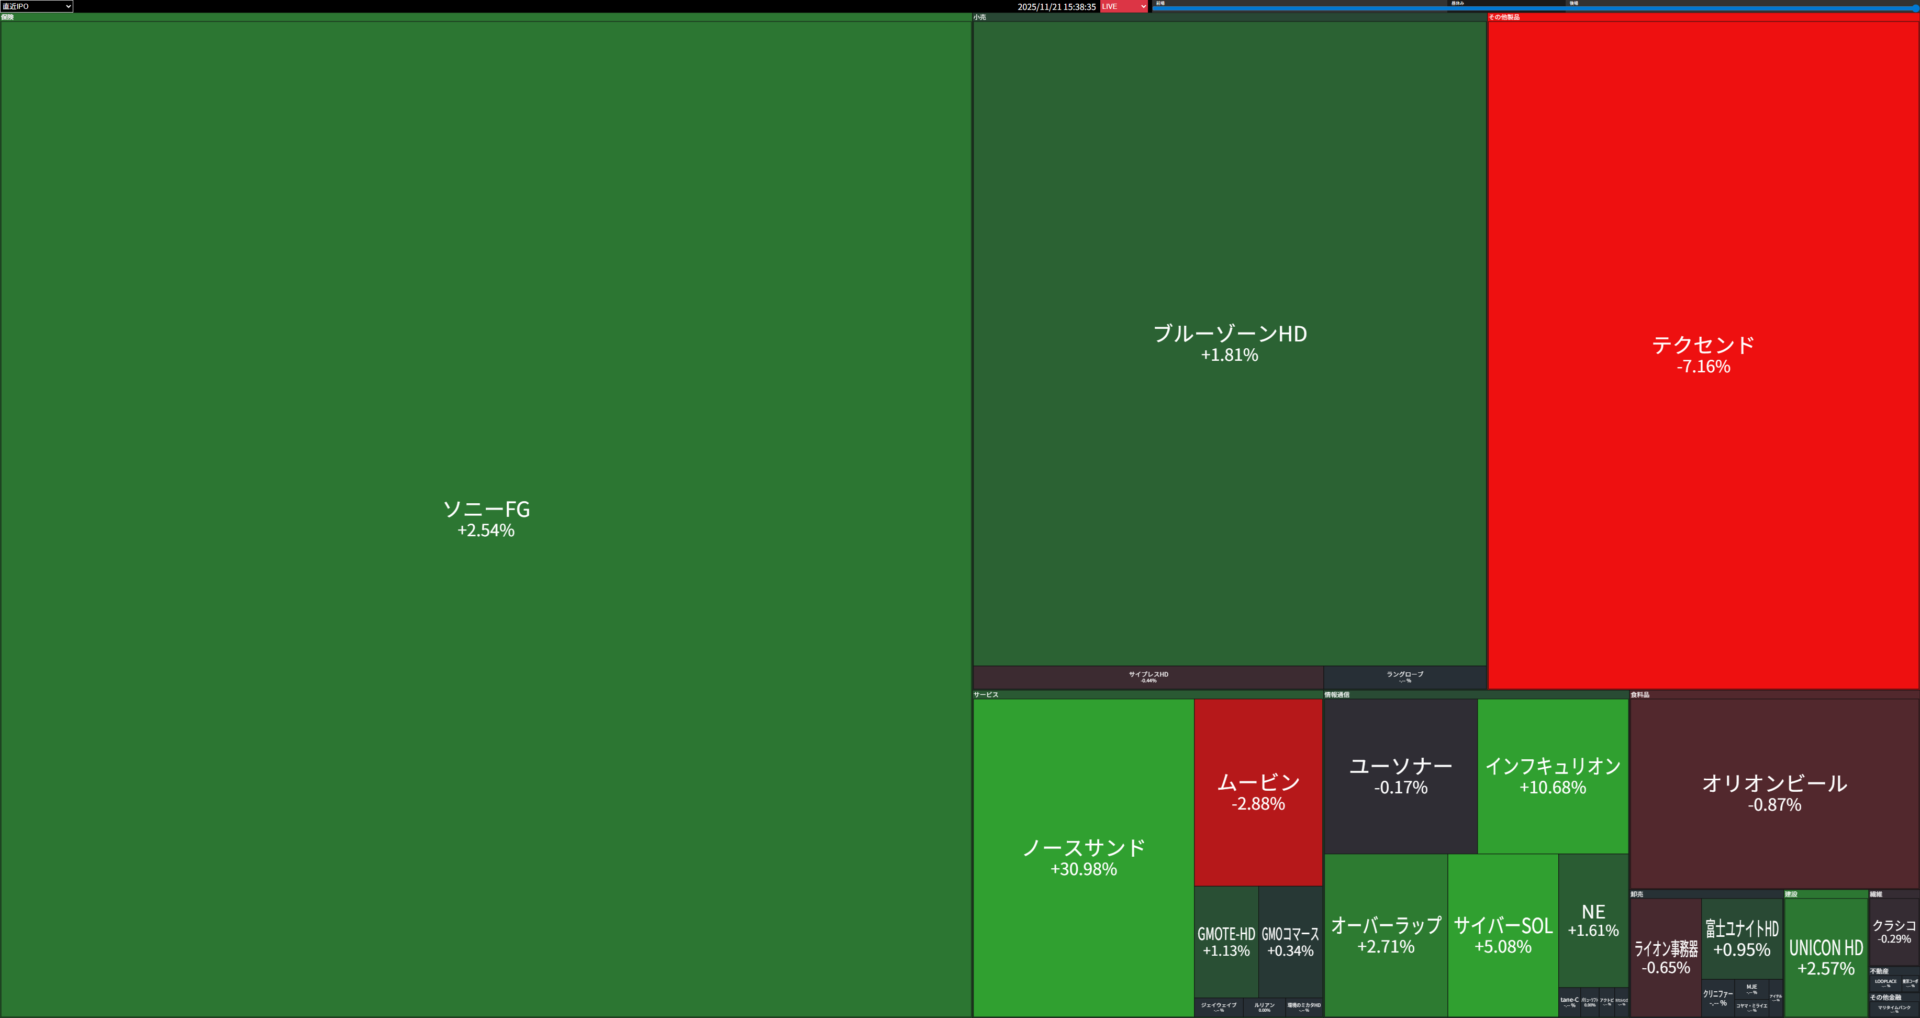Select the red テクセンド tile
The height and width of the screenshot is (1018, 1920).
pos(1703,354)
